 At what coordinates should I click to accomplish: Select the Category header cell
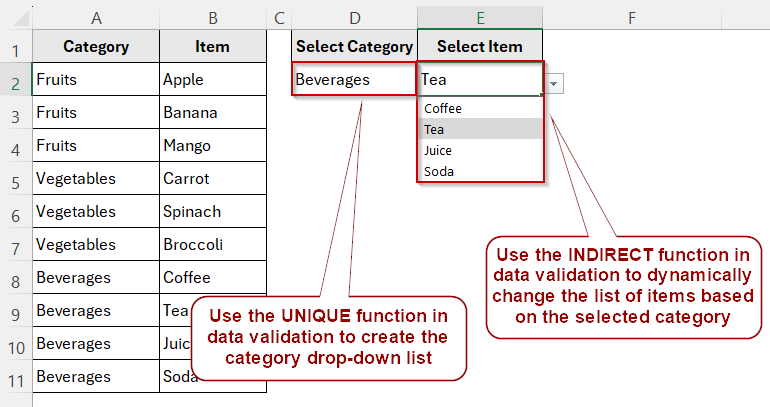point(96,46)
